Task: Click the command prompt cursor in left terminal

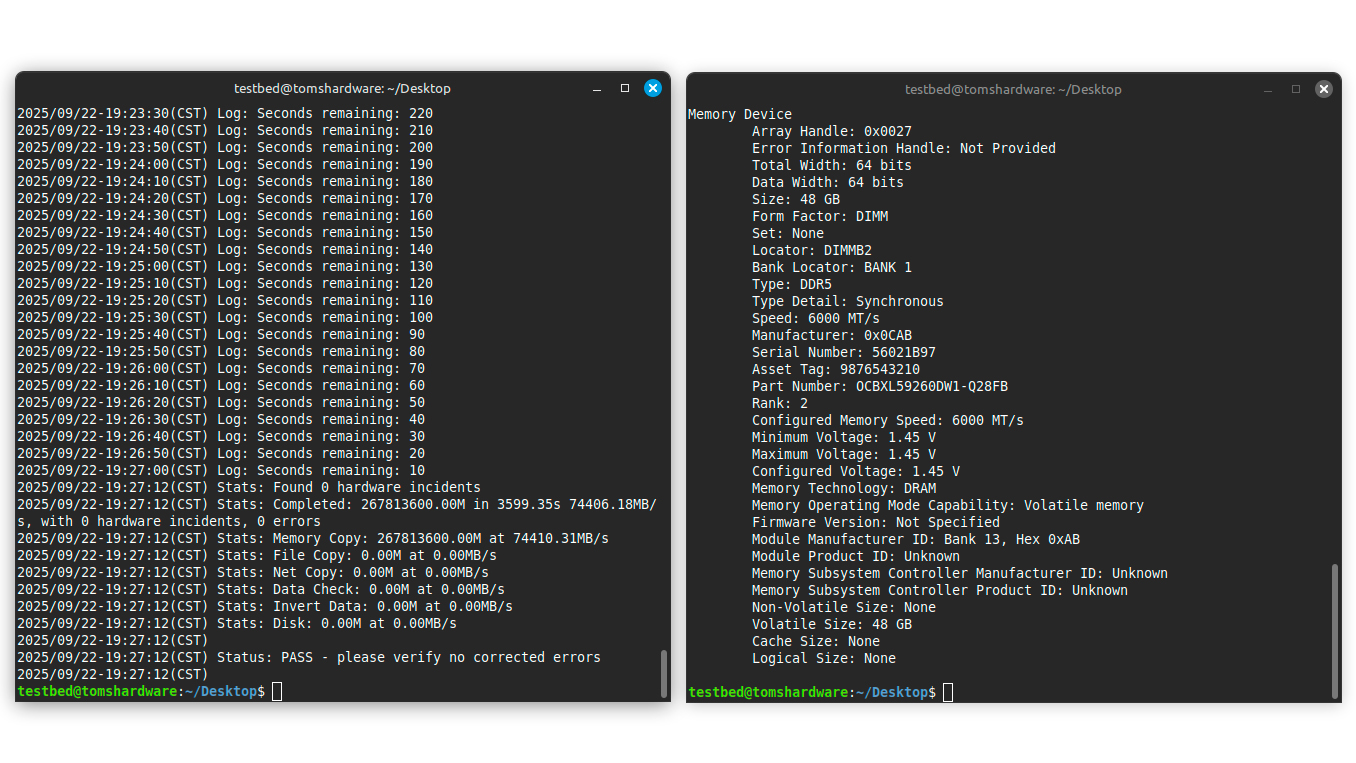Action: pos(277,692)
